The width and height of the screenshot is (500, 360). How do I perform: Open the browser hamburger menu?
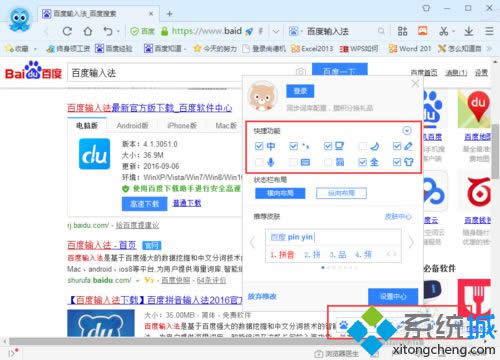click(489, 31)
